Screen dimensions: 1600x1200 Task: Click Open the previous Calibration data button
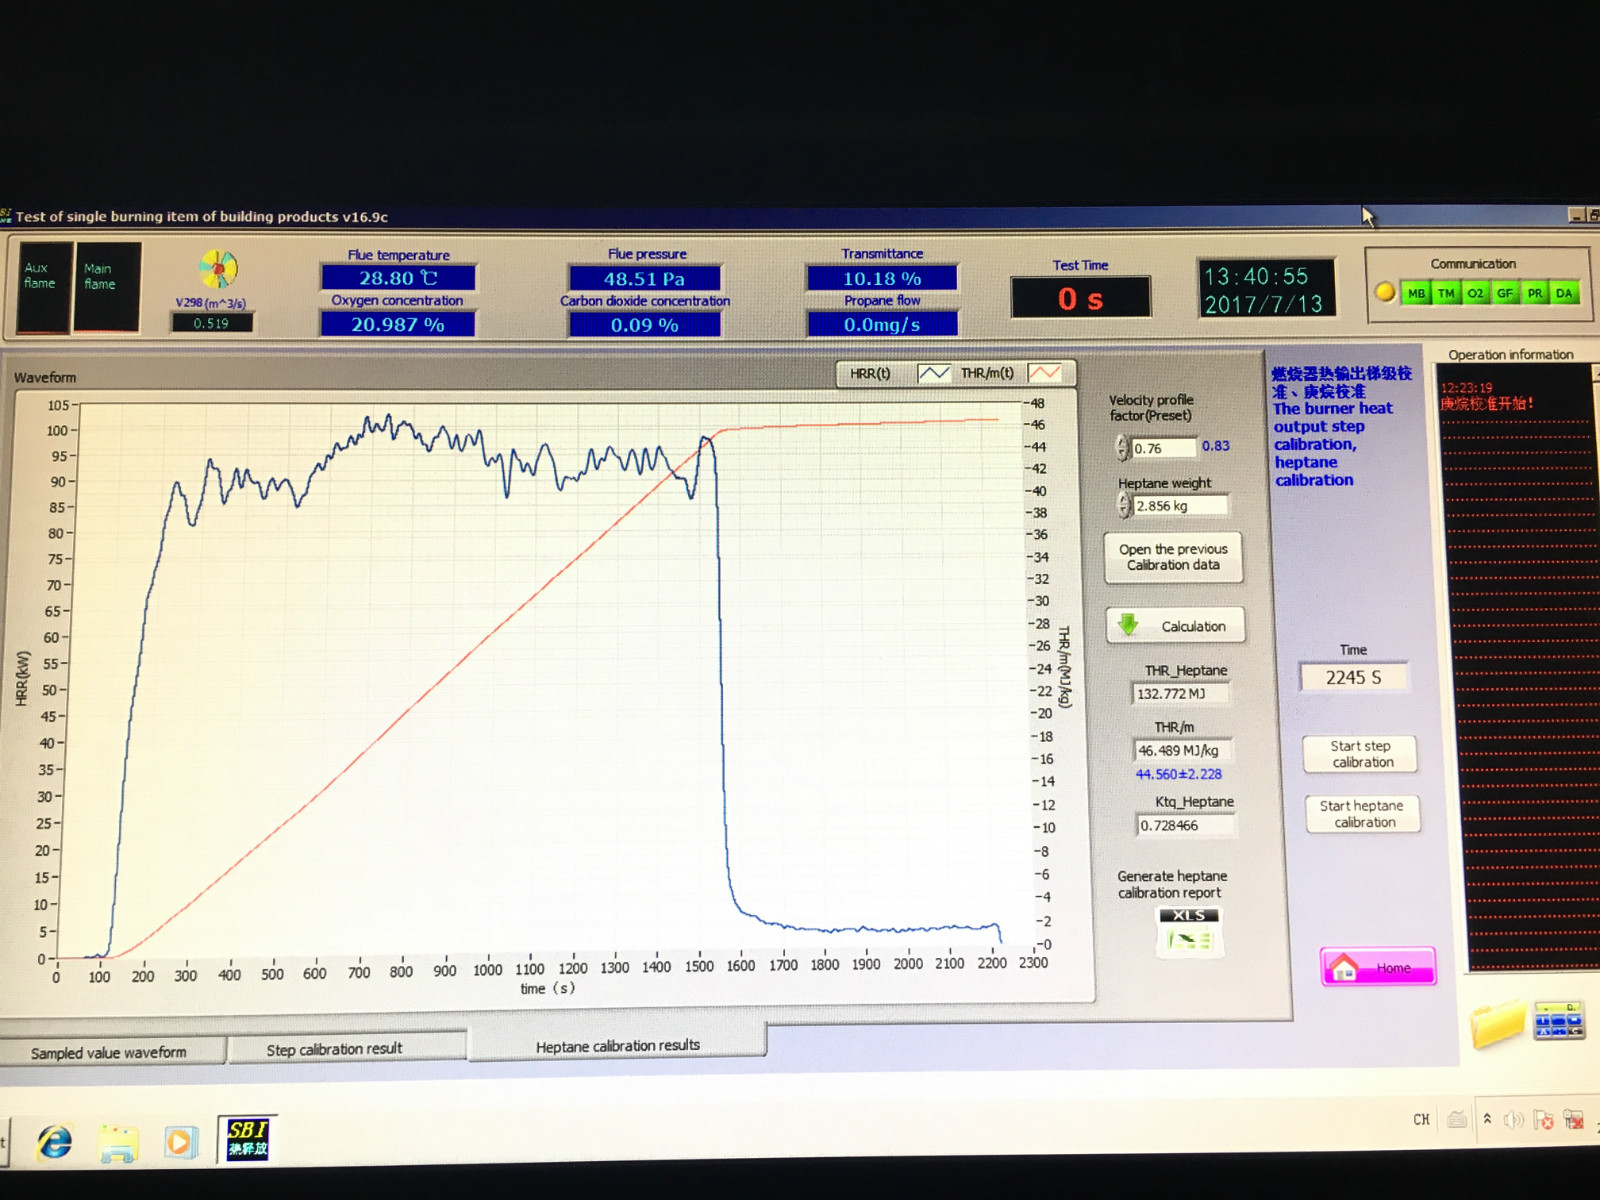pyautogui.click(x=1173, y=557)
